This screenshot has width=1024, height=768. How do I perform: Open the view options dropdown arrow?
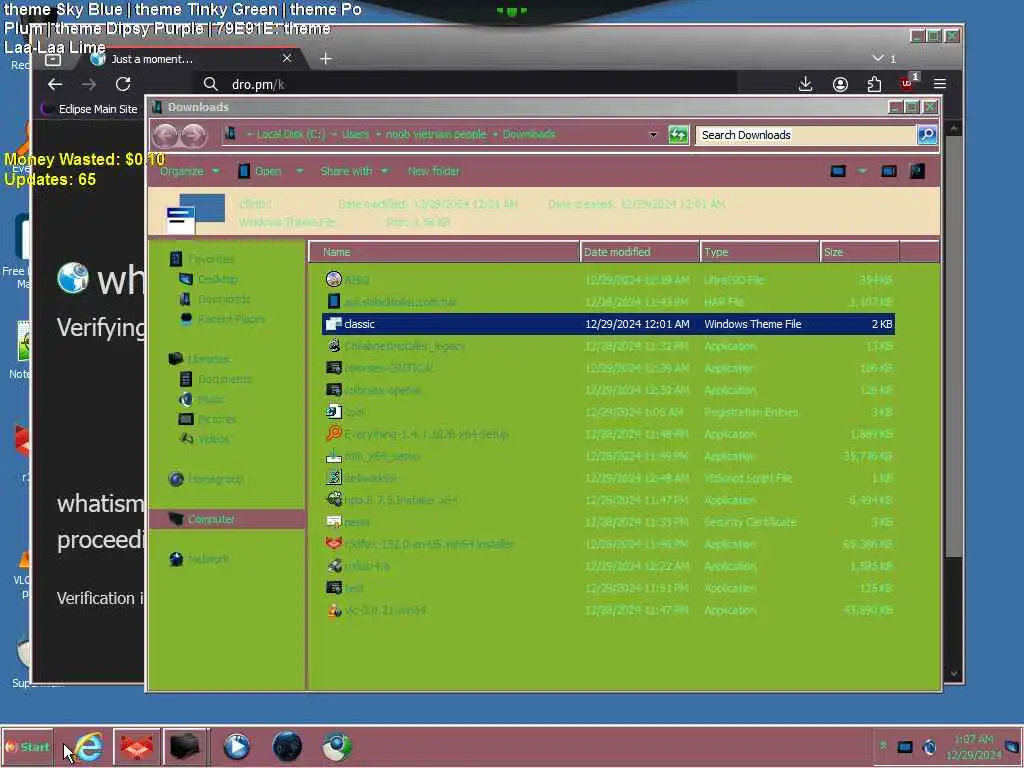(862, 171)
